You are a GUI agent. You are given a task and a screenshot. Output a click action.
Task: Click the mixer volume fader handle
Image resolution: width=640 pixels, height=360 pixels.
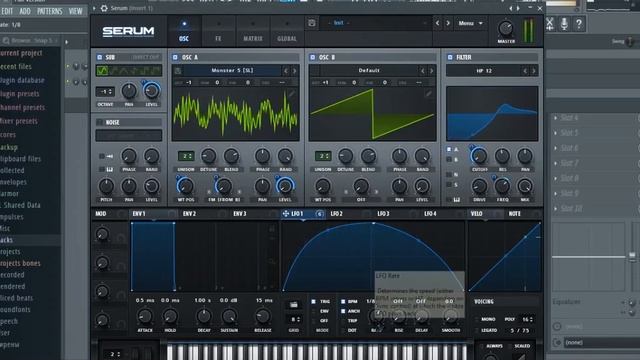pos(632,257)
